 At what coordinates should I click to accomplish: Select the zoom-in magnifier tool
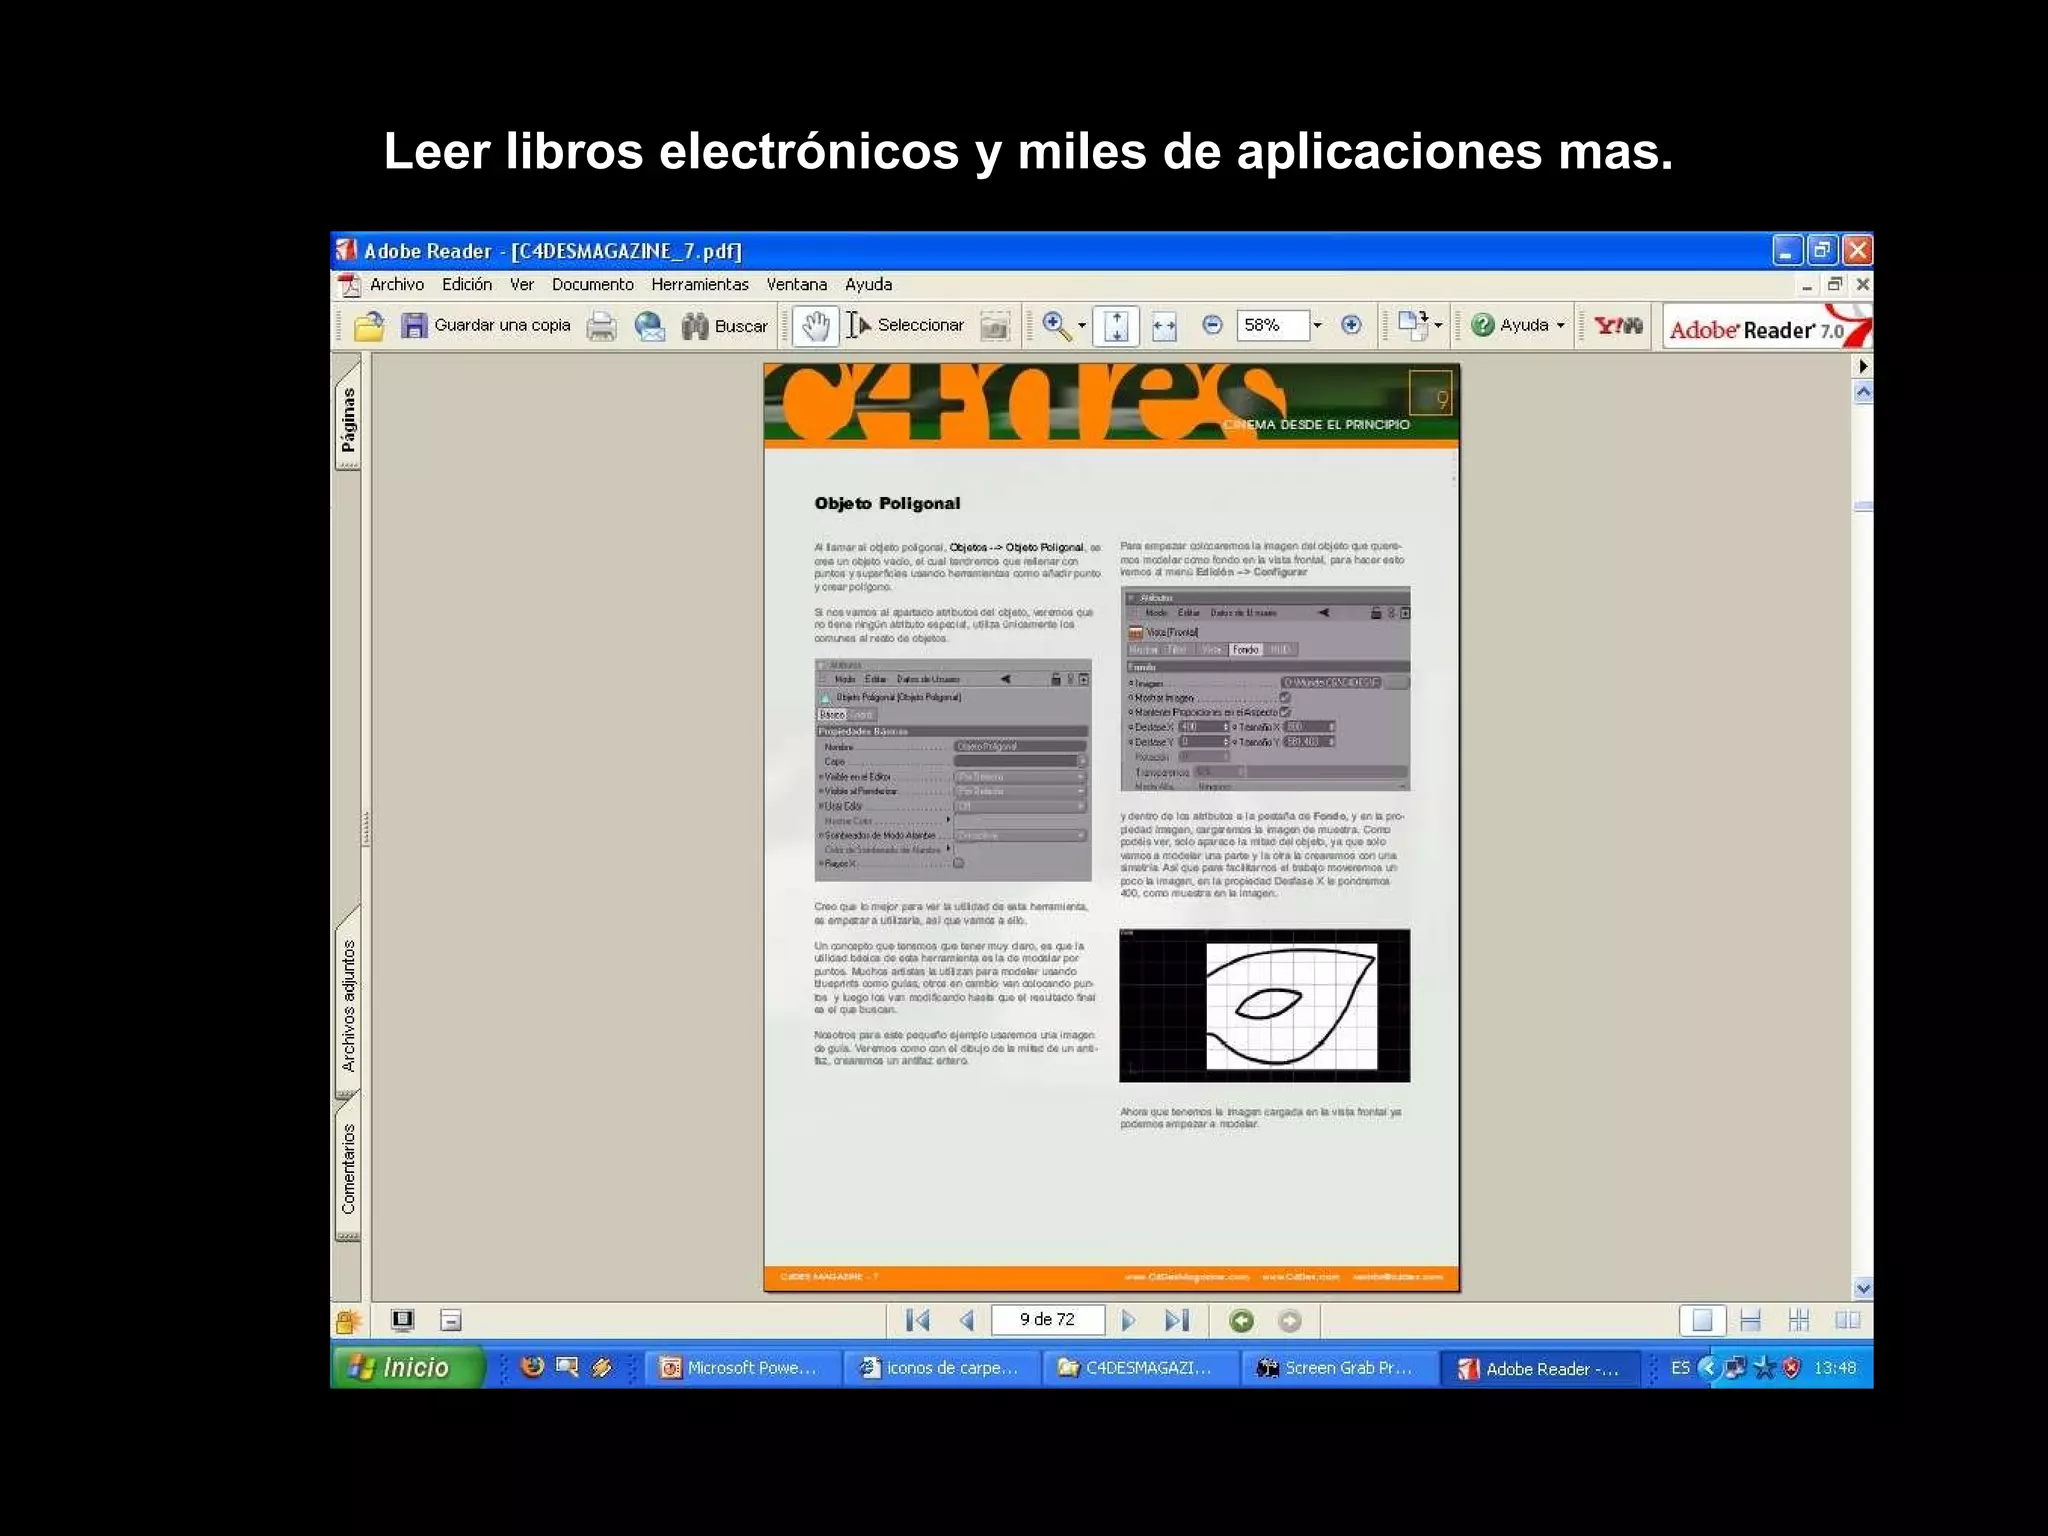pyautogui.click(x=1056, y=325)
